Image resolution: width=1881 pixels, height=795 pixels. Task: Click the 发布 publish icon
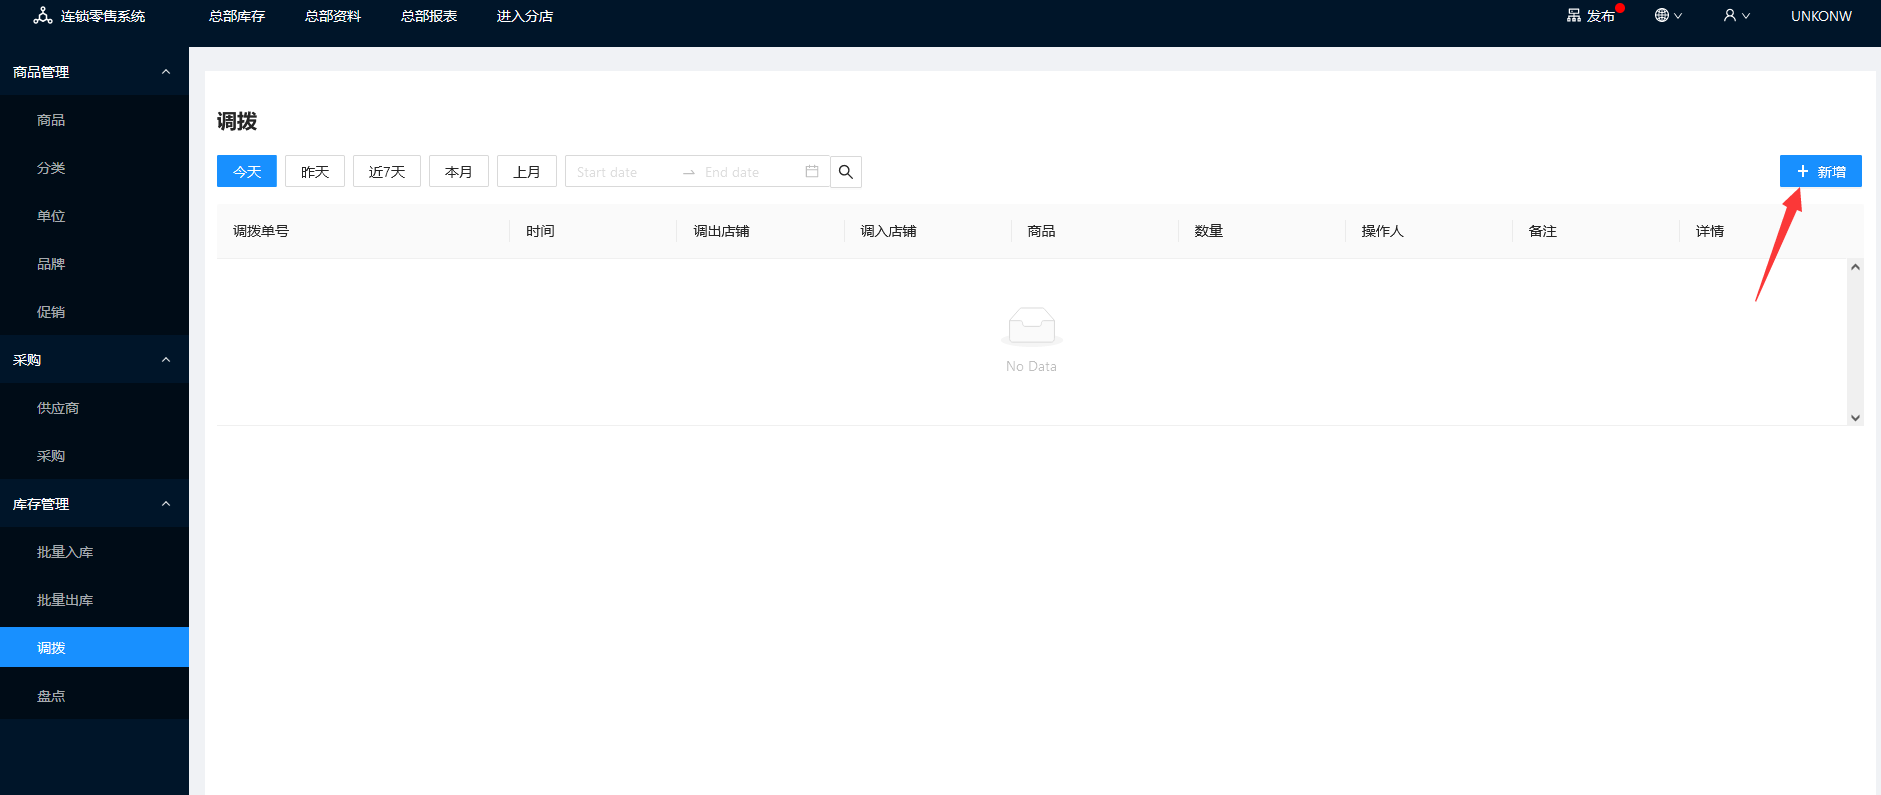1574,16
